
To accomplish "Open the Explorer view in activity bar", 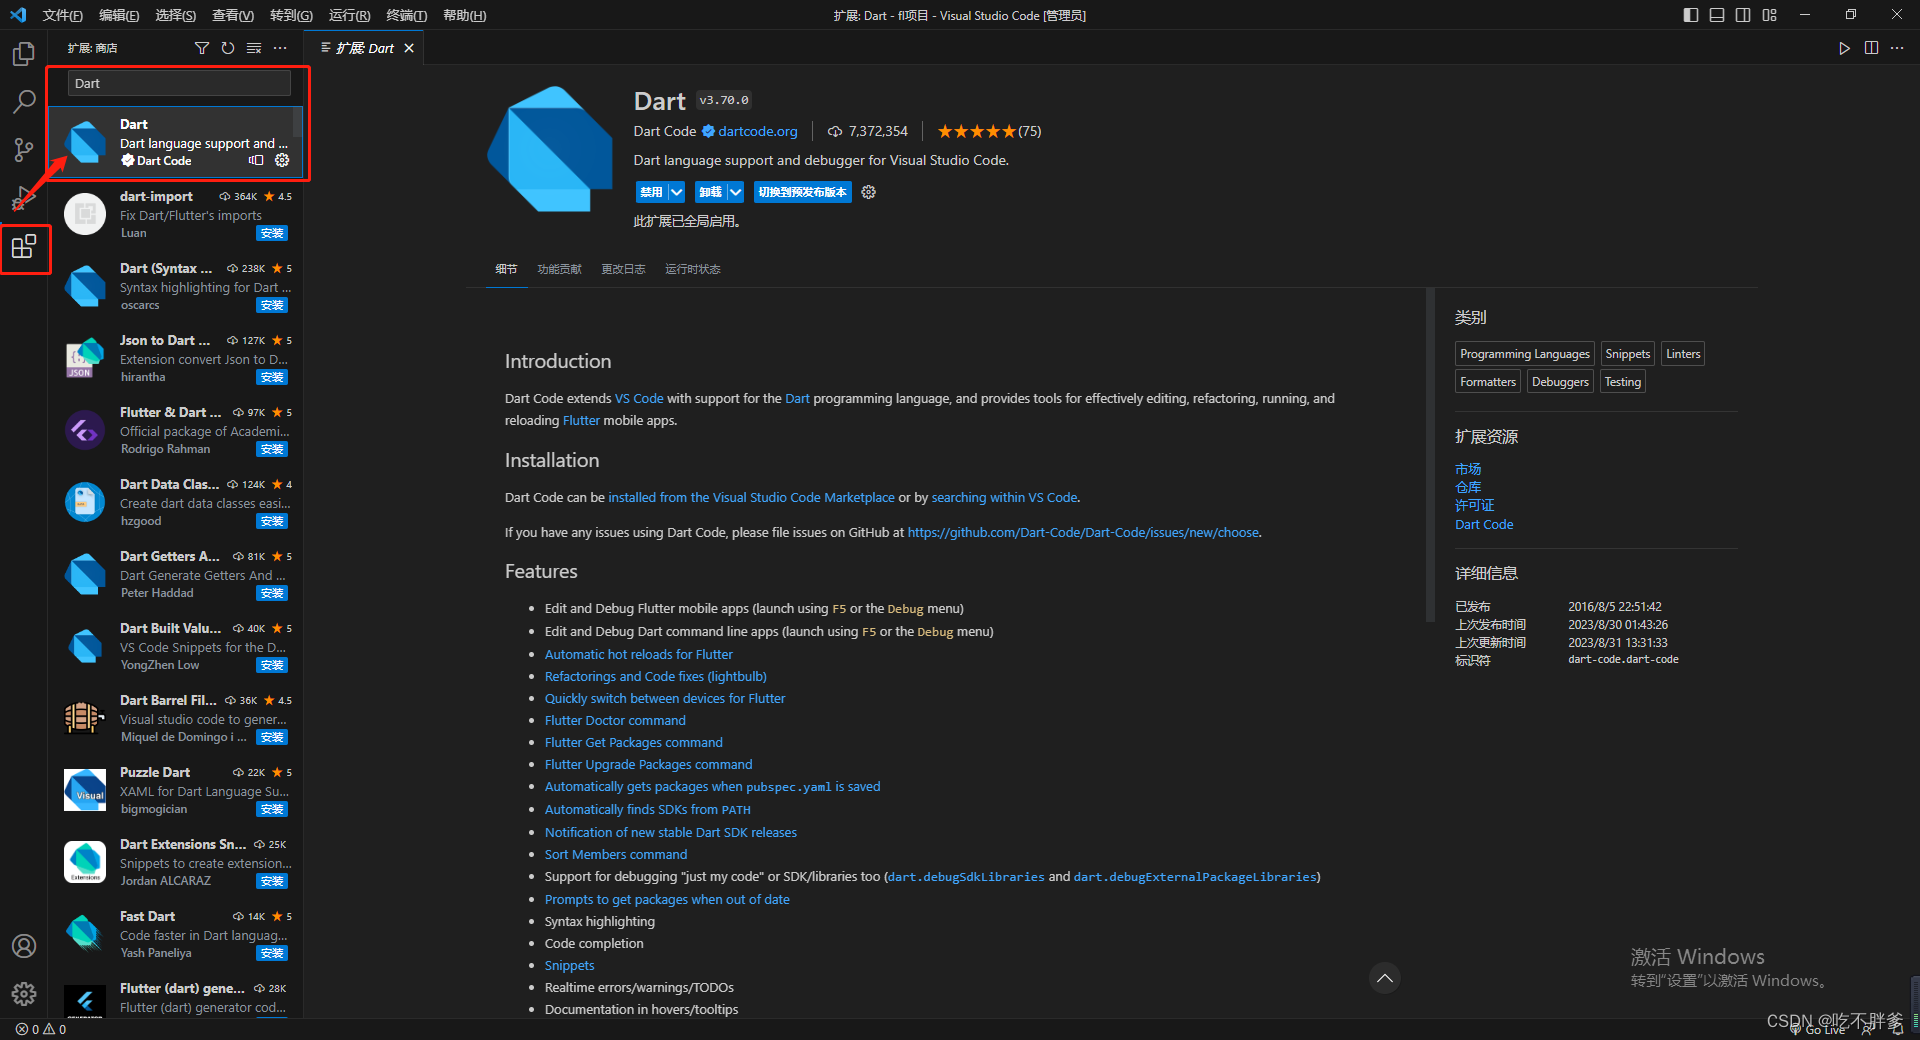I will point(24,53).
